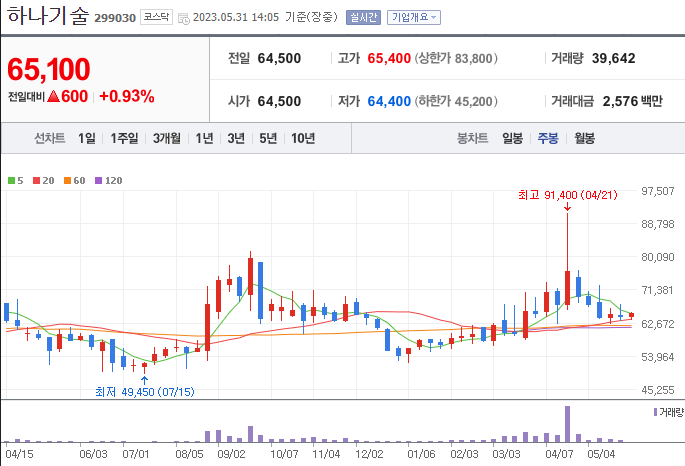This screenshot has width=685, height=466.
Task: Click the 최저 49,450 (07/15) annotation
Action: [145, 392]
